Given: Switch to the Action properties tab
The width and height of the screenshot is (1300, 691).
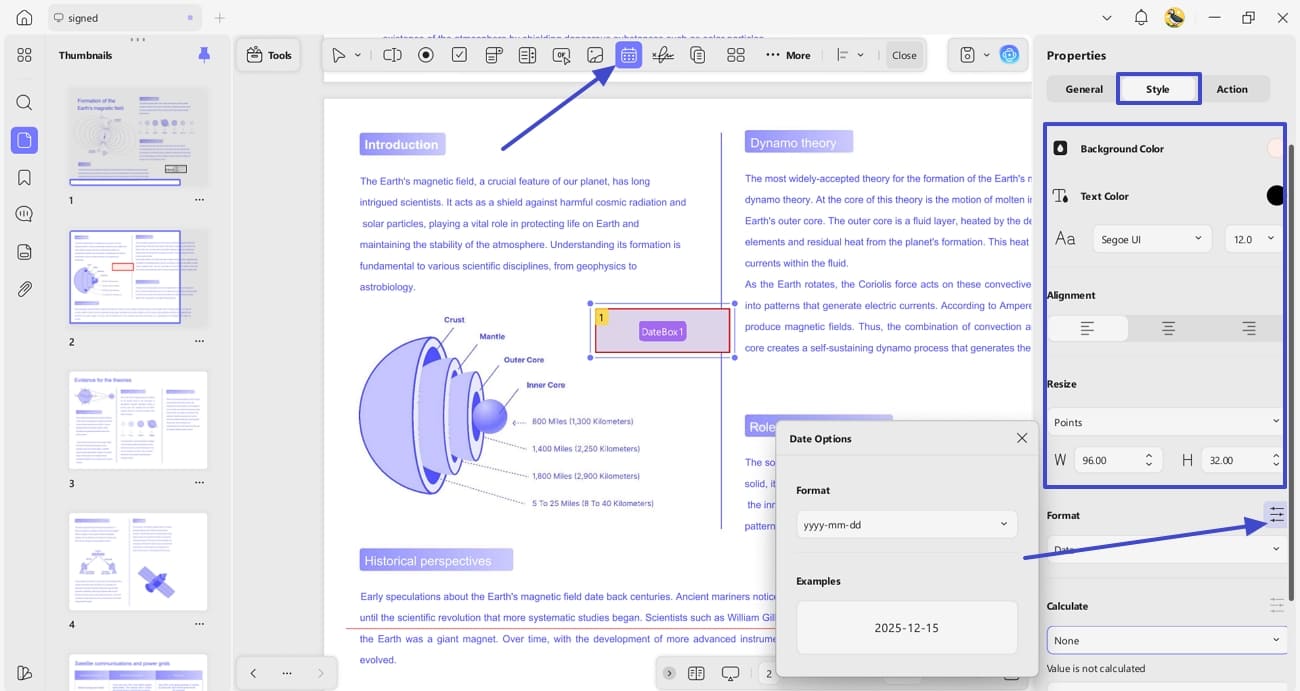Looking at the screenshot, I should [x=1232, y=89].
